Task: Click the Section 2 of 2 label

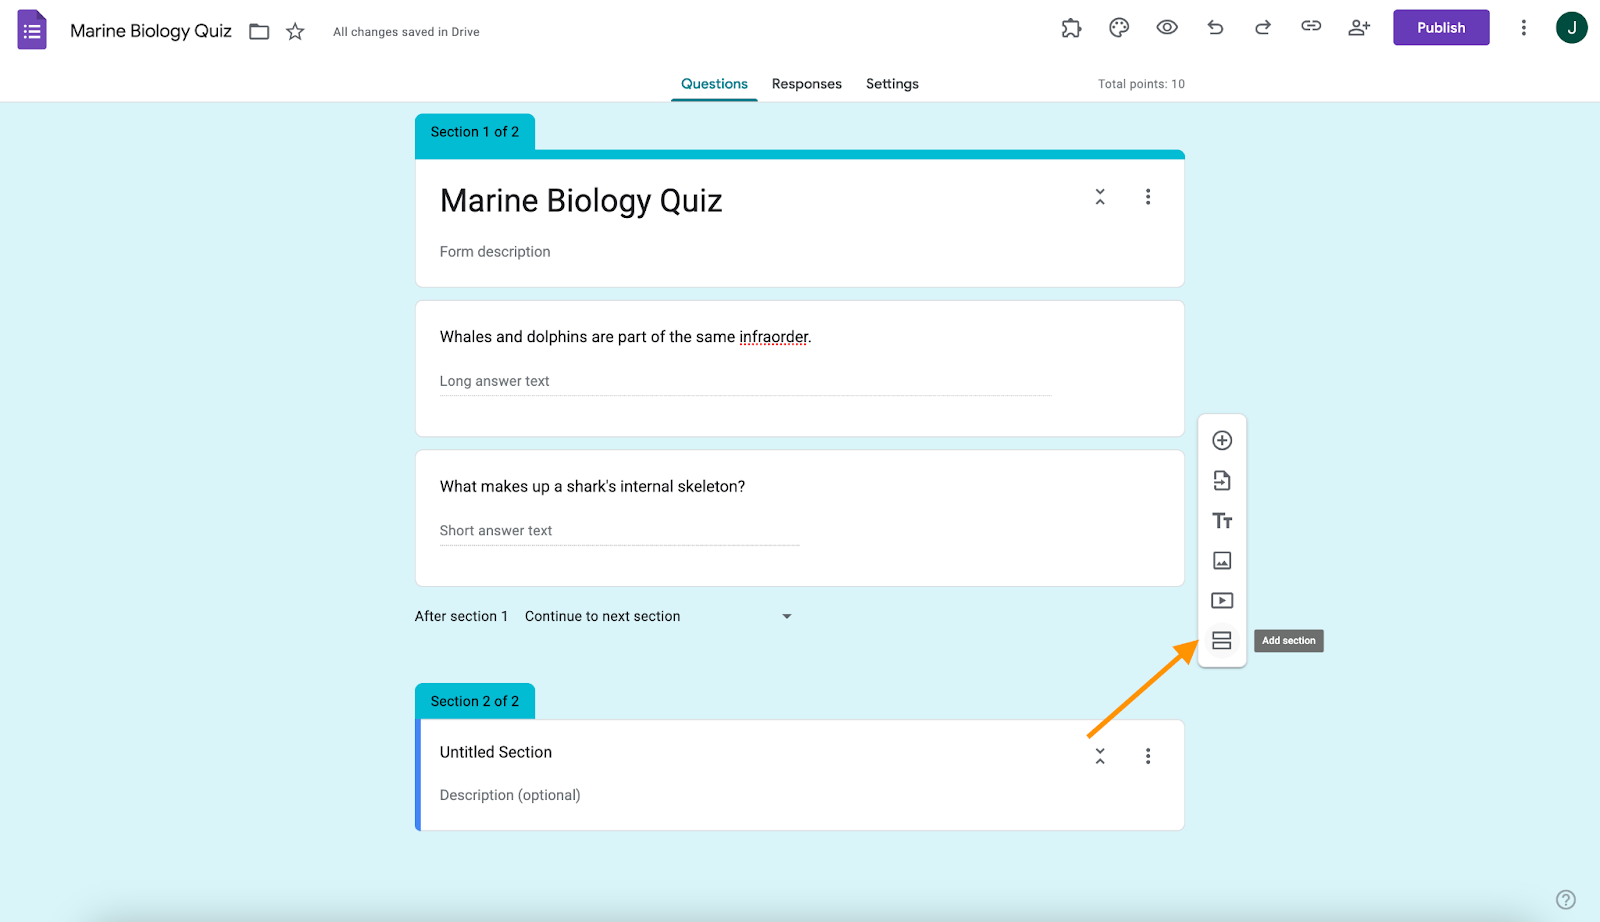Action: [475, 701]
